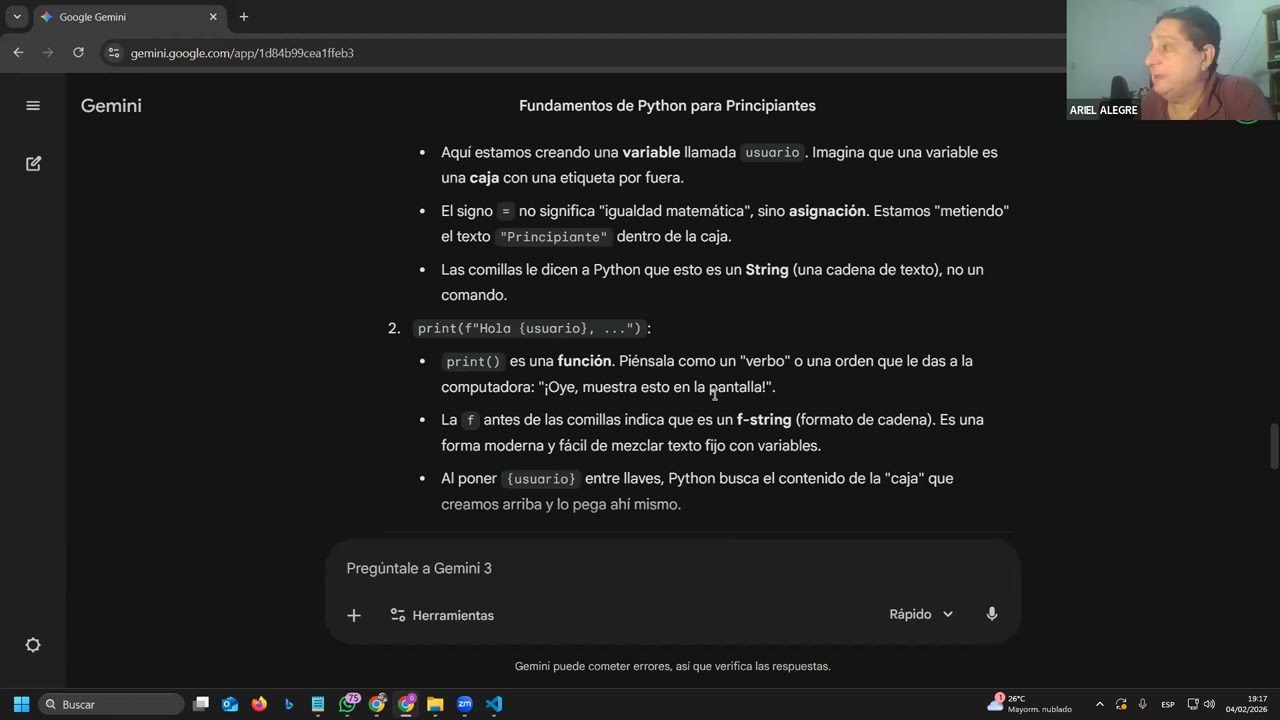Open WhatsApp with 75 notifications badge
Viewport: 1280px width, 720px height.
pyautogui.click(x=348, y=704)
